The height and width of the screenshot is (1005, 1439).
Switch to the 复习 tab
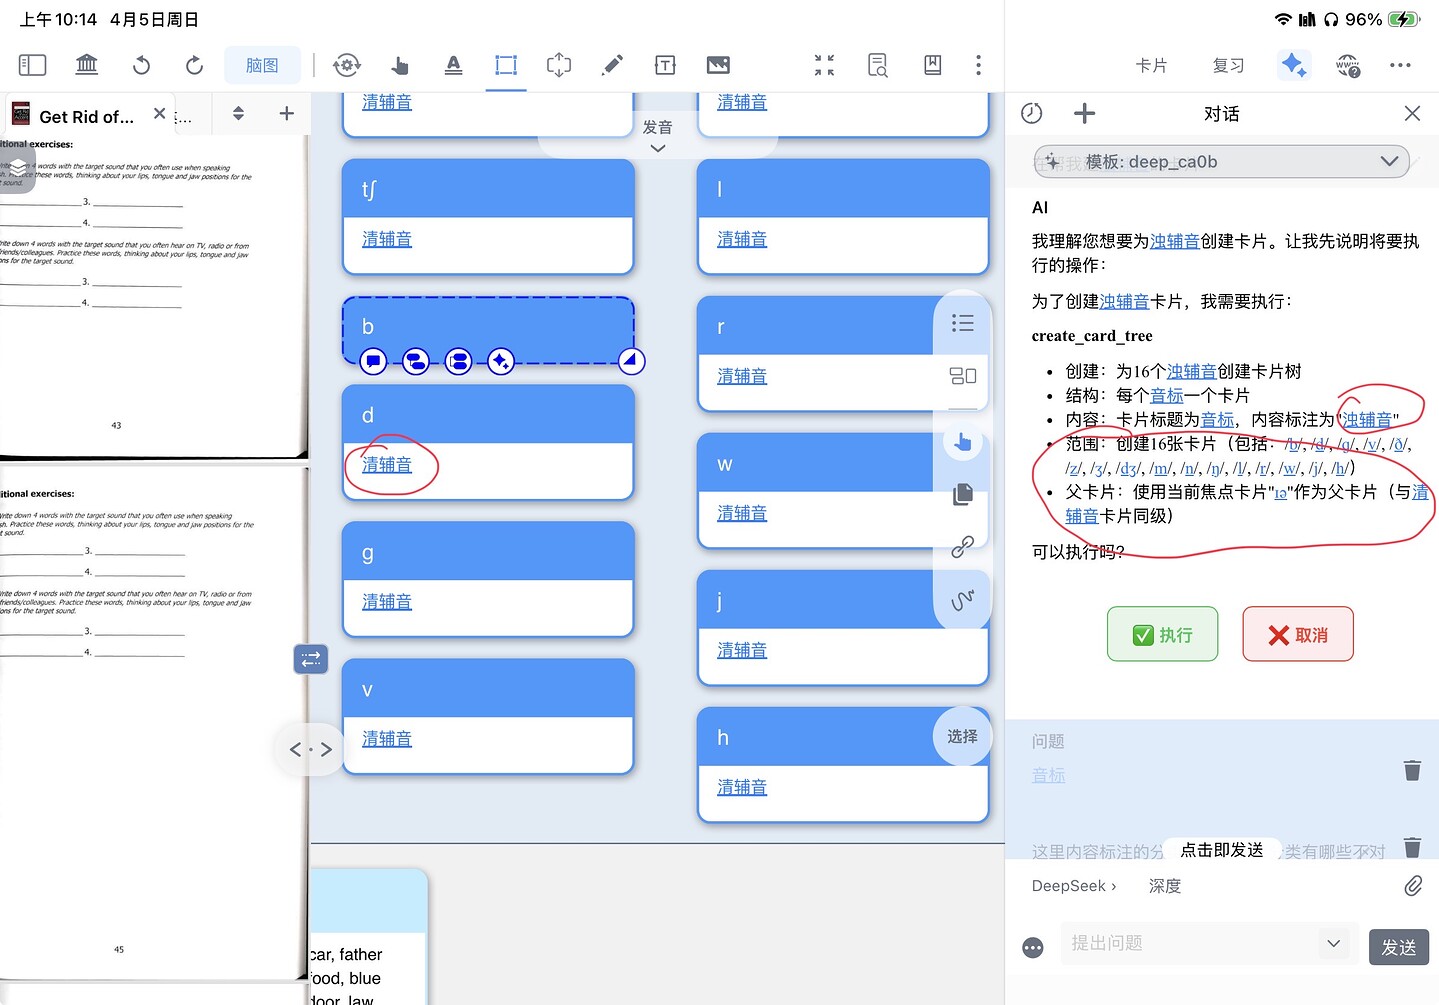(x=1228, y=65)
